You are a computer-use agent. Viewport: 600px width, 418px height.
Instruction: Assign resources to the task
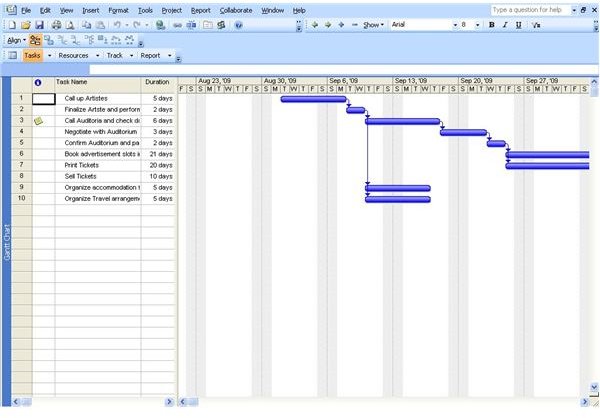(x=221, y=25)
